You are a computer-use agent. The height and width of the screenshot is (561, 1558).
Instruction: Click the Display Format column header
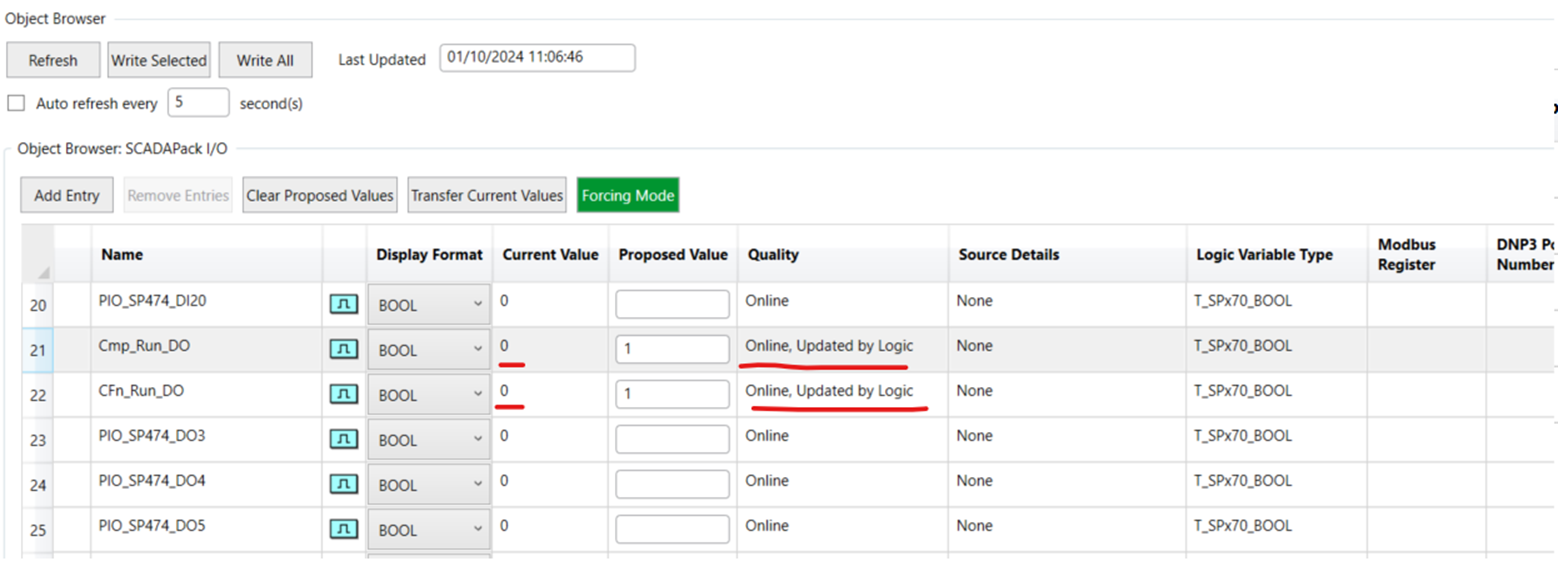click(429, 254)
